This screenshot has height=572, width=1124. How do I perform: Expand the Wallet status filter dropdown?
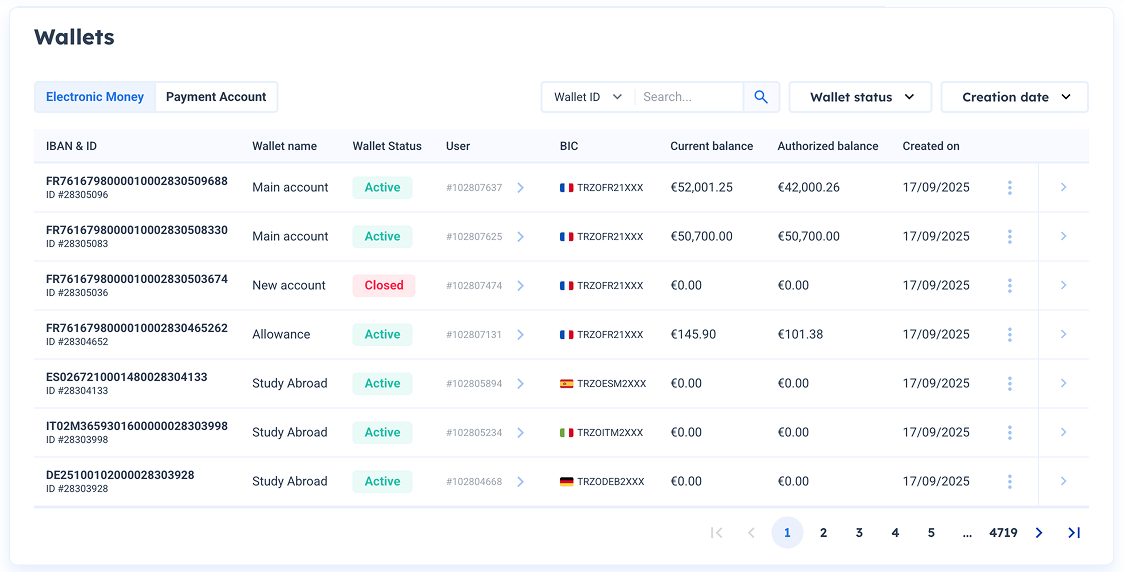tap(861, 97)
